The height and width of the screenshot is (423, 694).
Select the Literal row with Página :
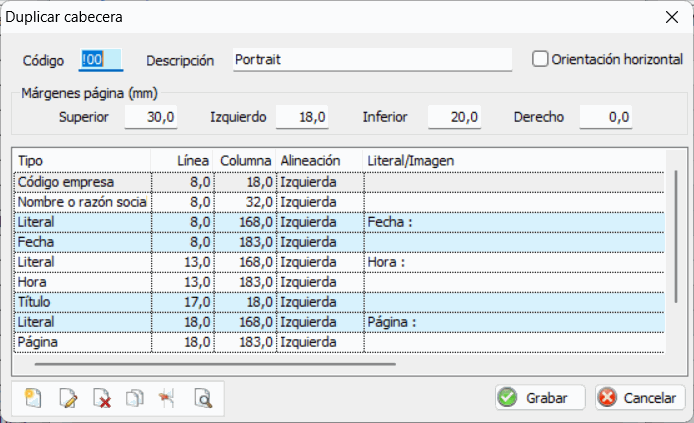point(339,322)
